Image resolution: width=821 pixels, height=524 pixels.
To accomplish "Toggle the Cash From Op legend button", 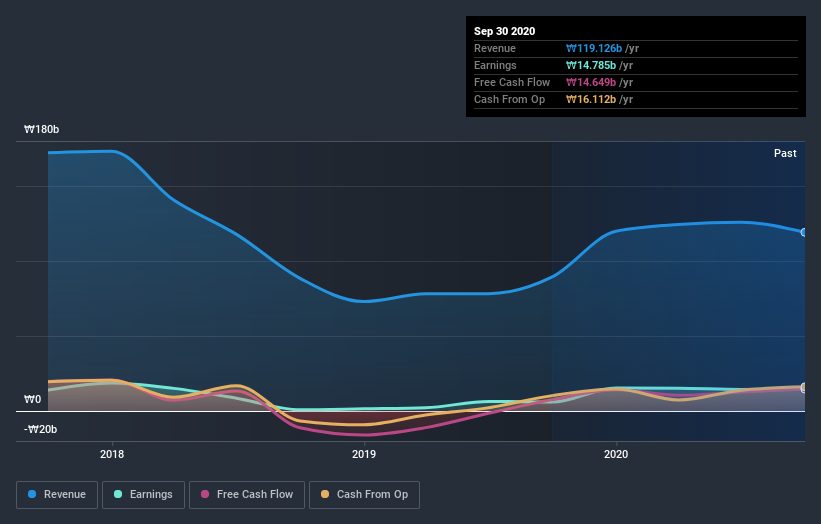I will (x=364, y=495).
